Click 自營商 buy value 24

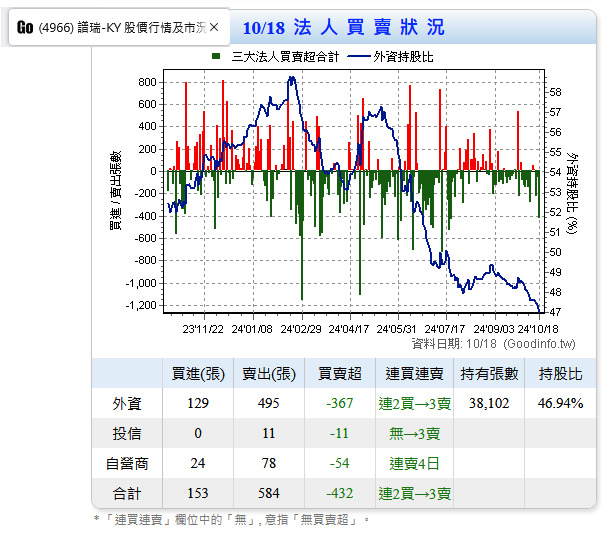[x=198, y=463]
